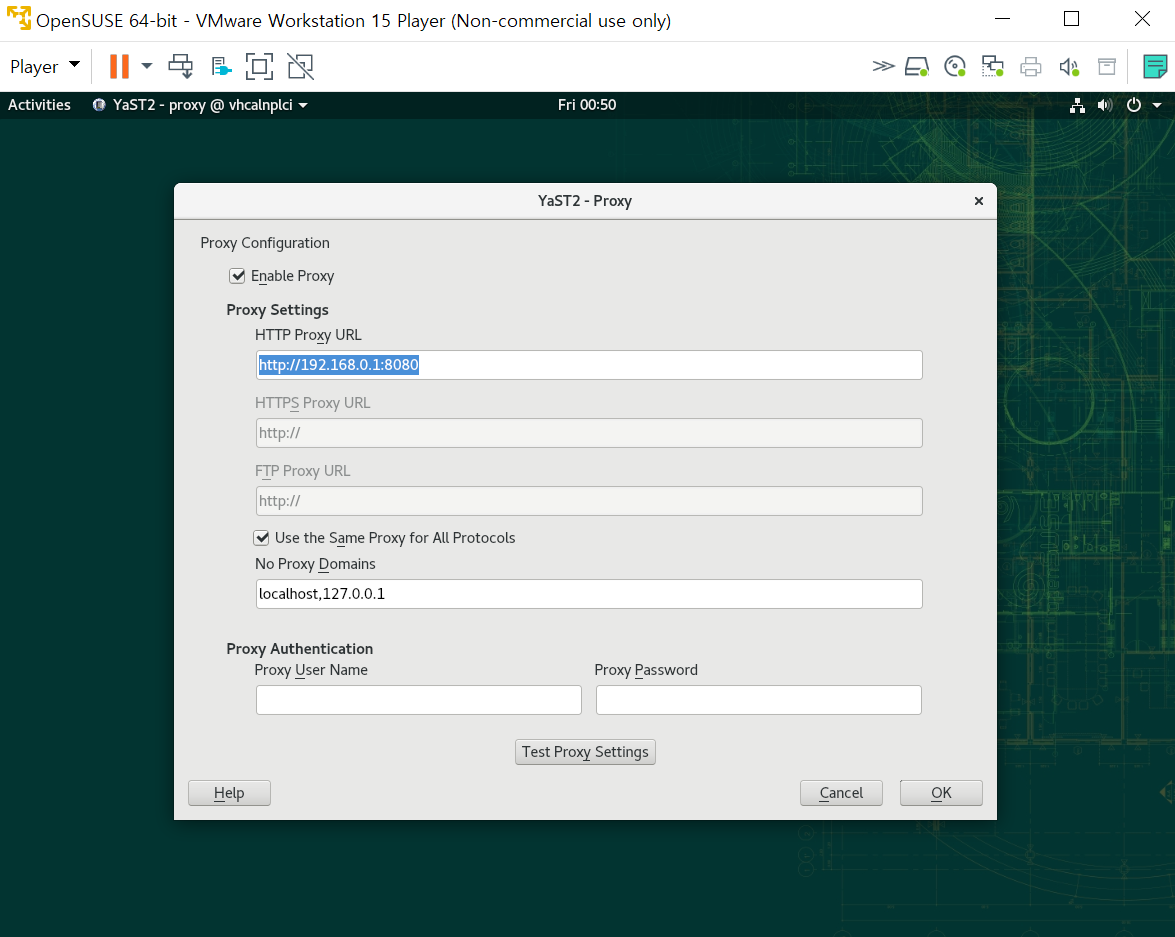Viewport: 1175px width, 937px height.
Task: Enter full screen mode in VMware
Action: coord(259,67)
